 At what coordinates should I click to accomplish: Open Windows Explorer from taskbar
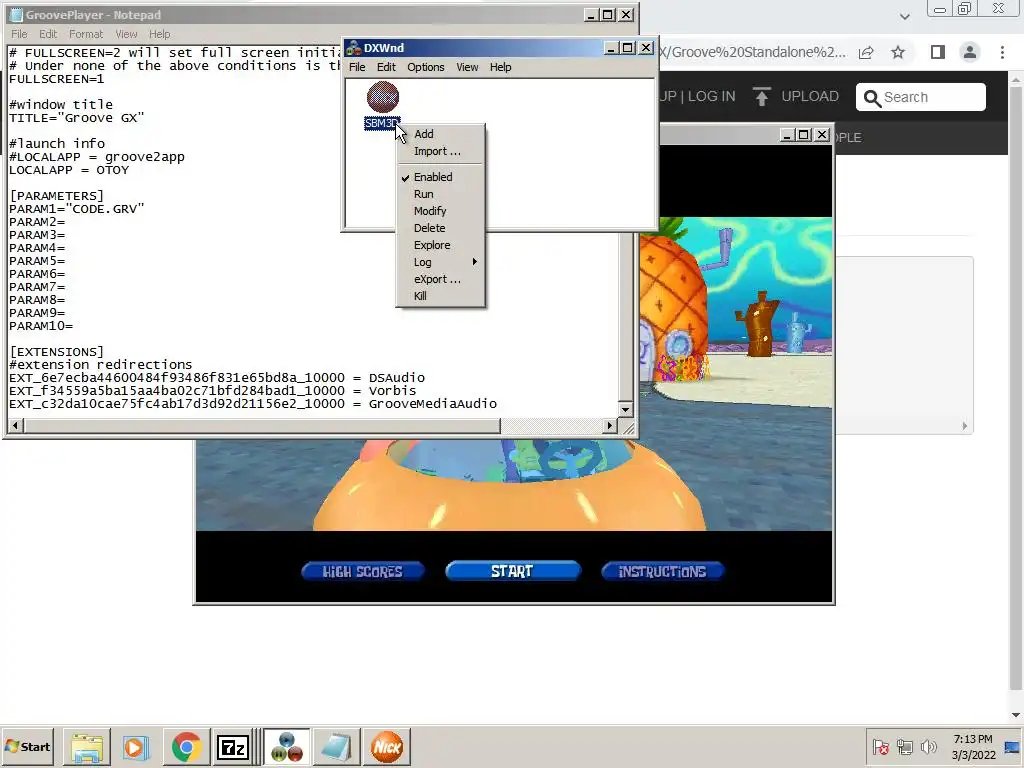coord(86,746)
